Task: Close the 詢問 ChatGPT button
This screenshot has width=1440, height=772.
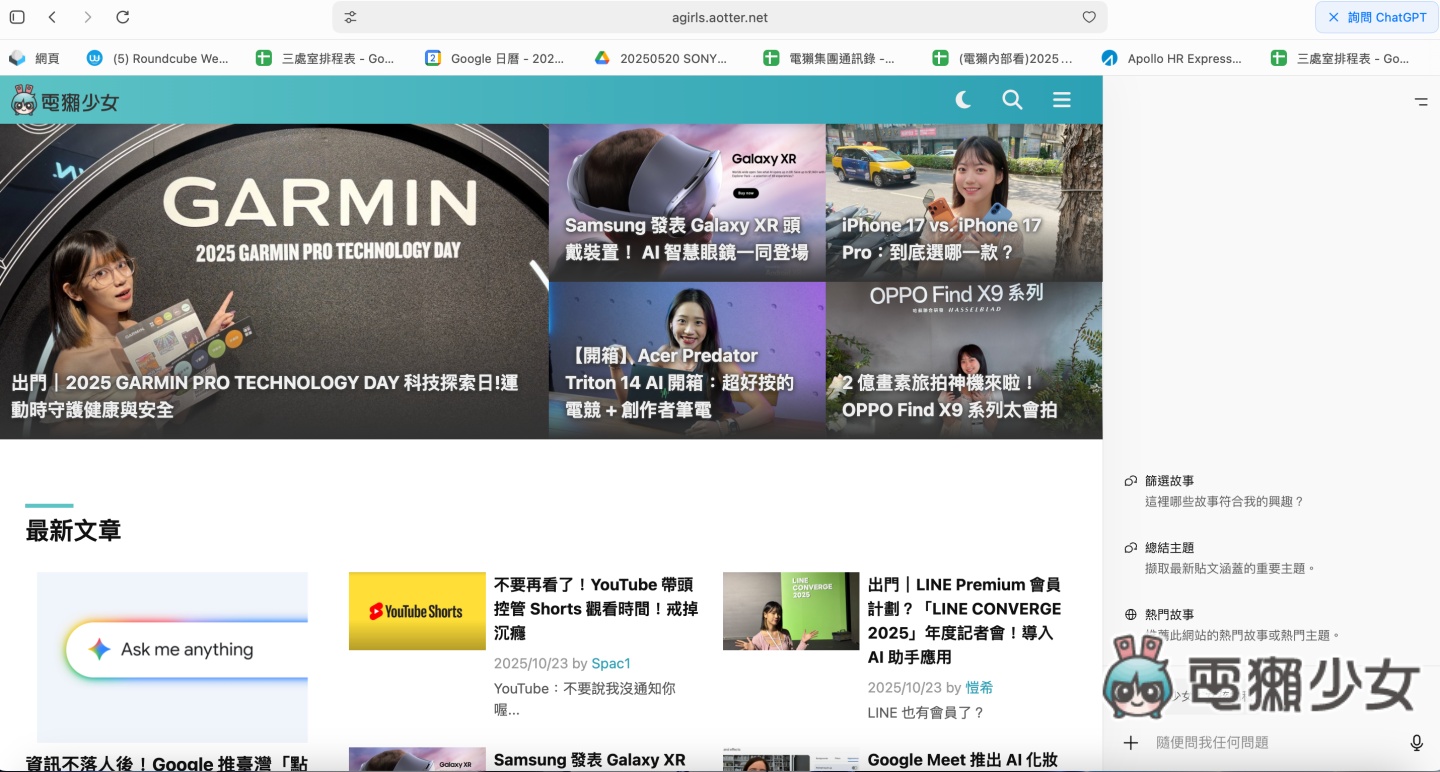Action: pyautogui.click(x=1333, y=17)
